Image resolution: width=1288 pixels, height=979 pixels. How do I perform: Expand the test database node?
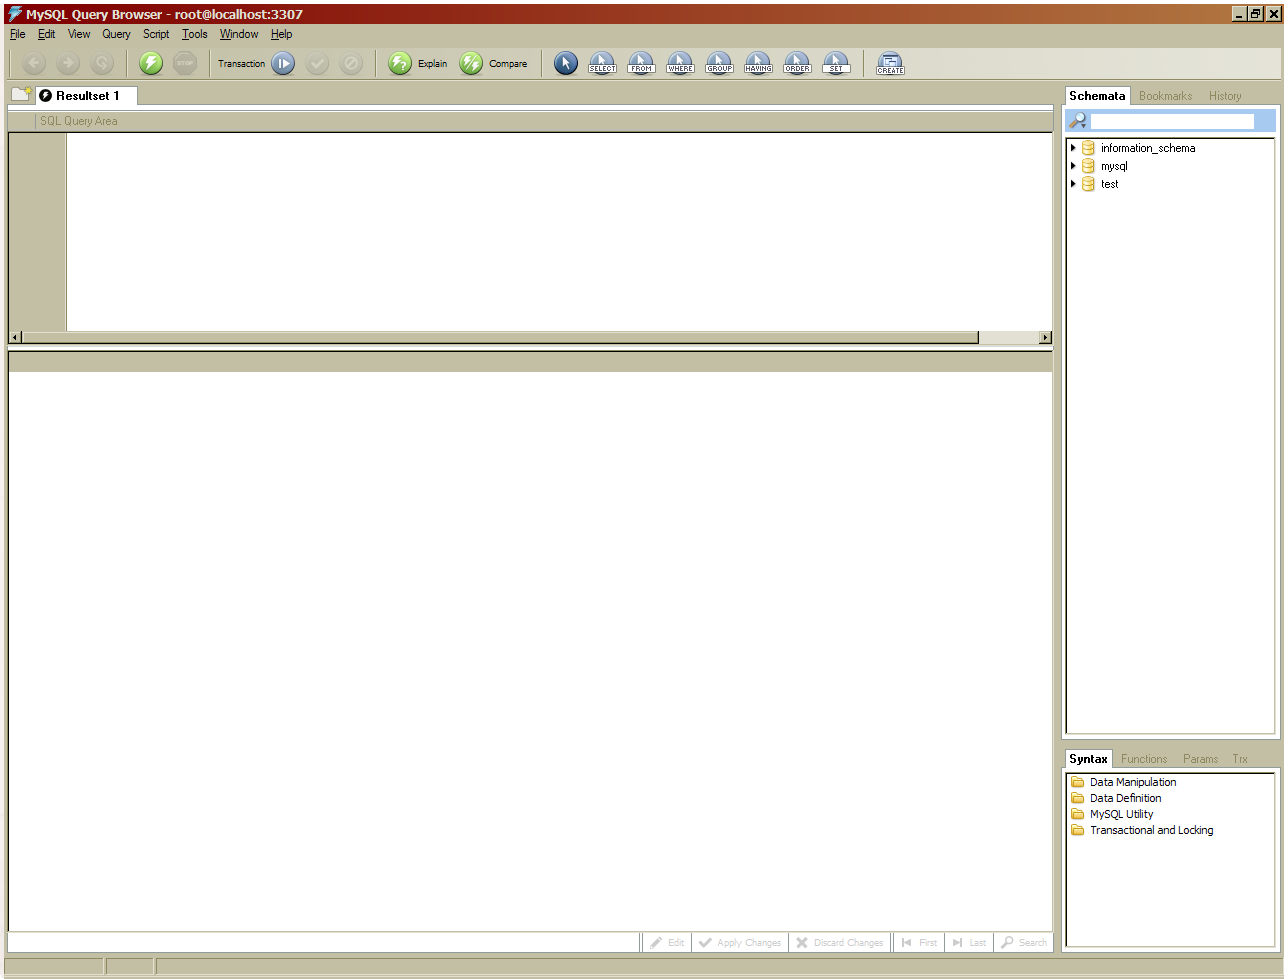[1073, 184]
